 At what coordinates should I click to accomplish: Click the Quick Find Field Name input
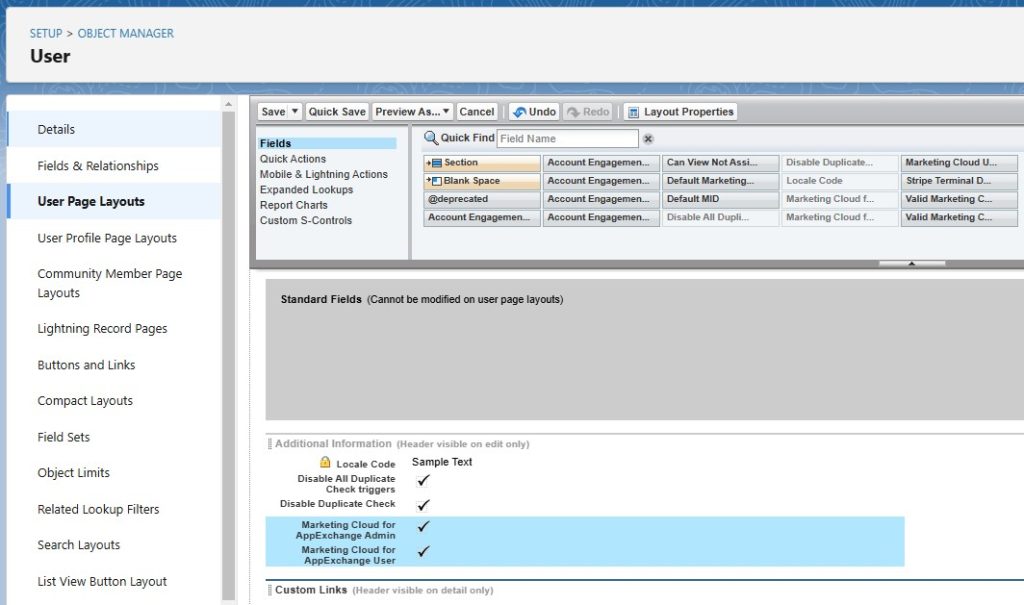point(568,139)
